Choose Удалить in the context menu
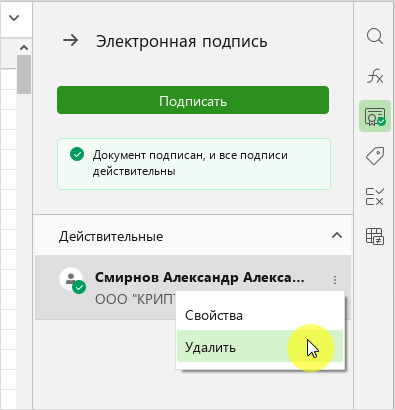This screenshot has width=395, height=410. (x=260, y=346)
